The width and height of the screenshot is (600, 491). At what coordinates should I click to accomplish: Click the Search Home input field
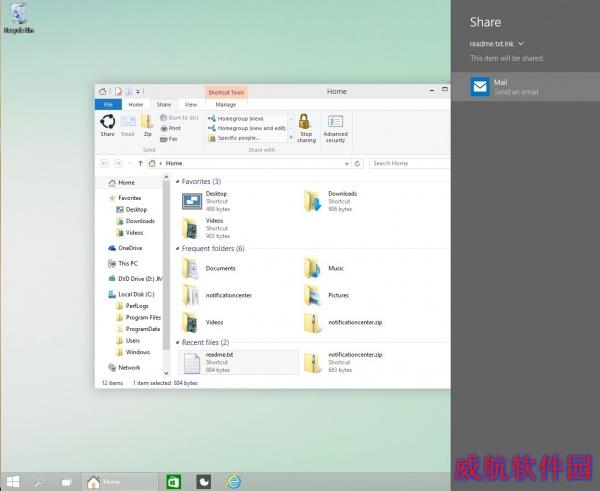pyautogui.click(x=409, y=163)
